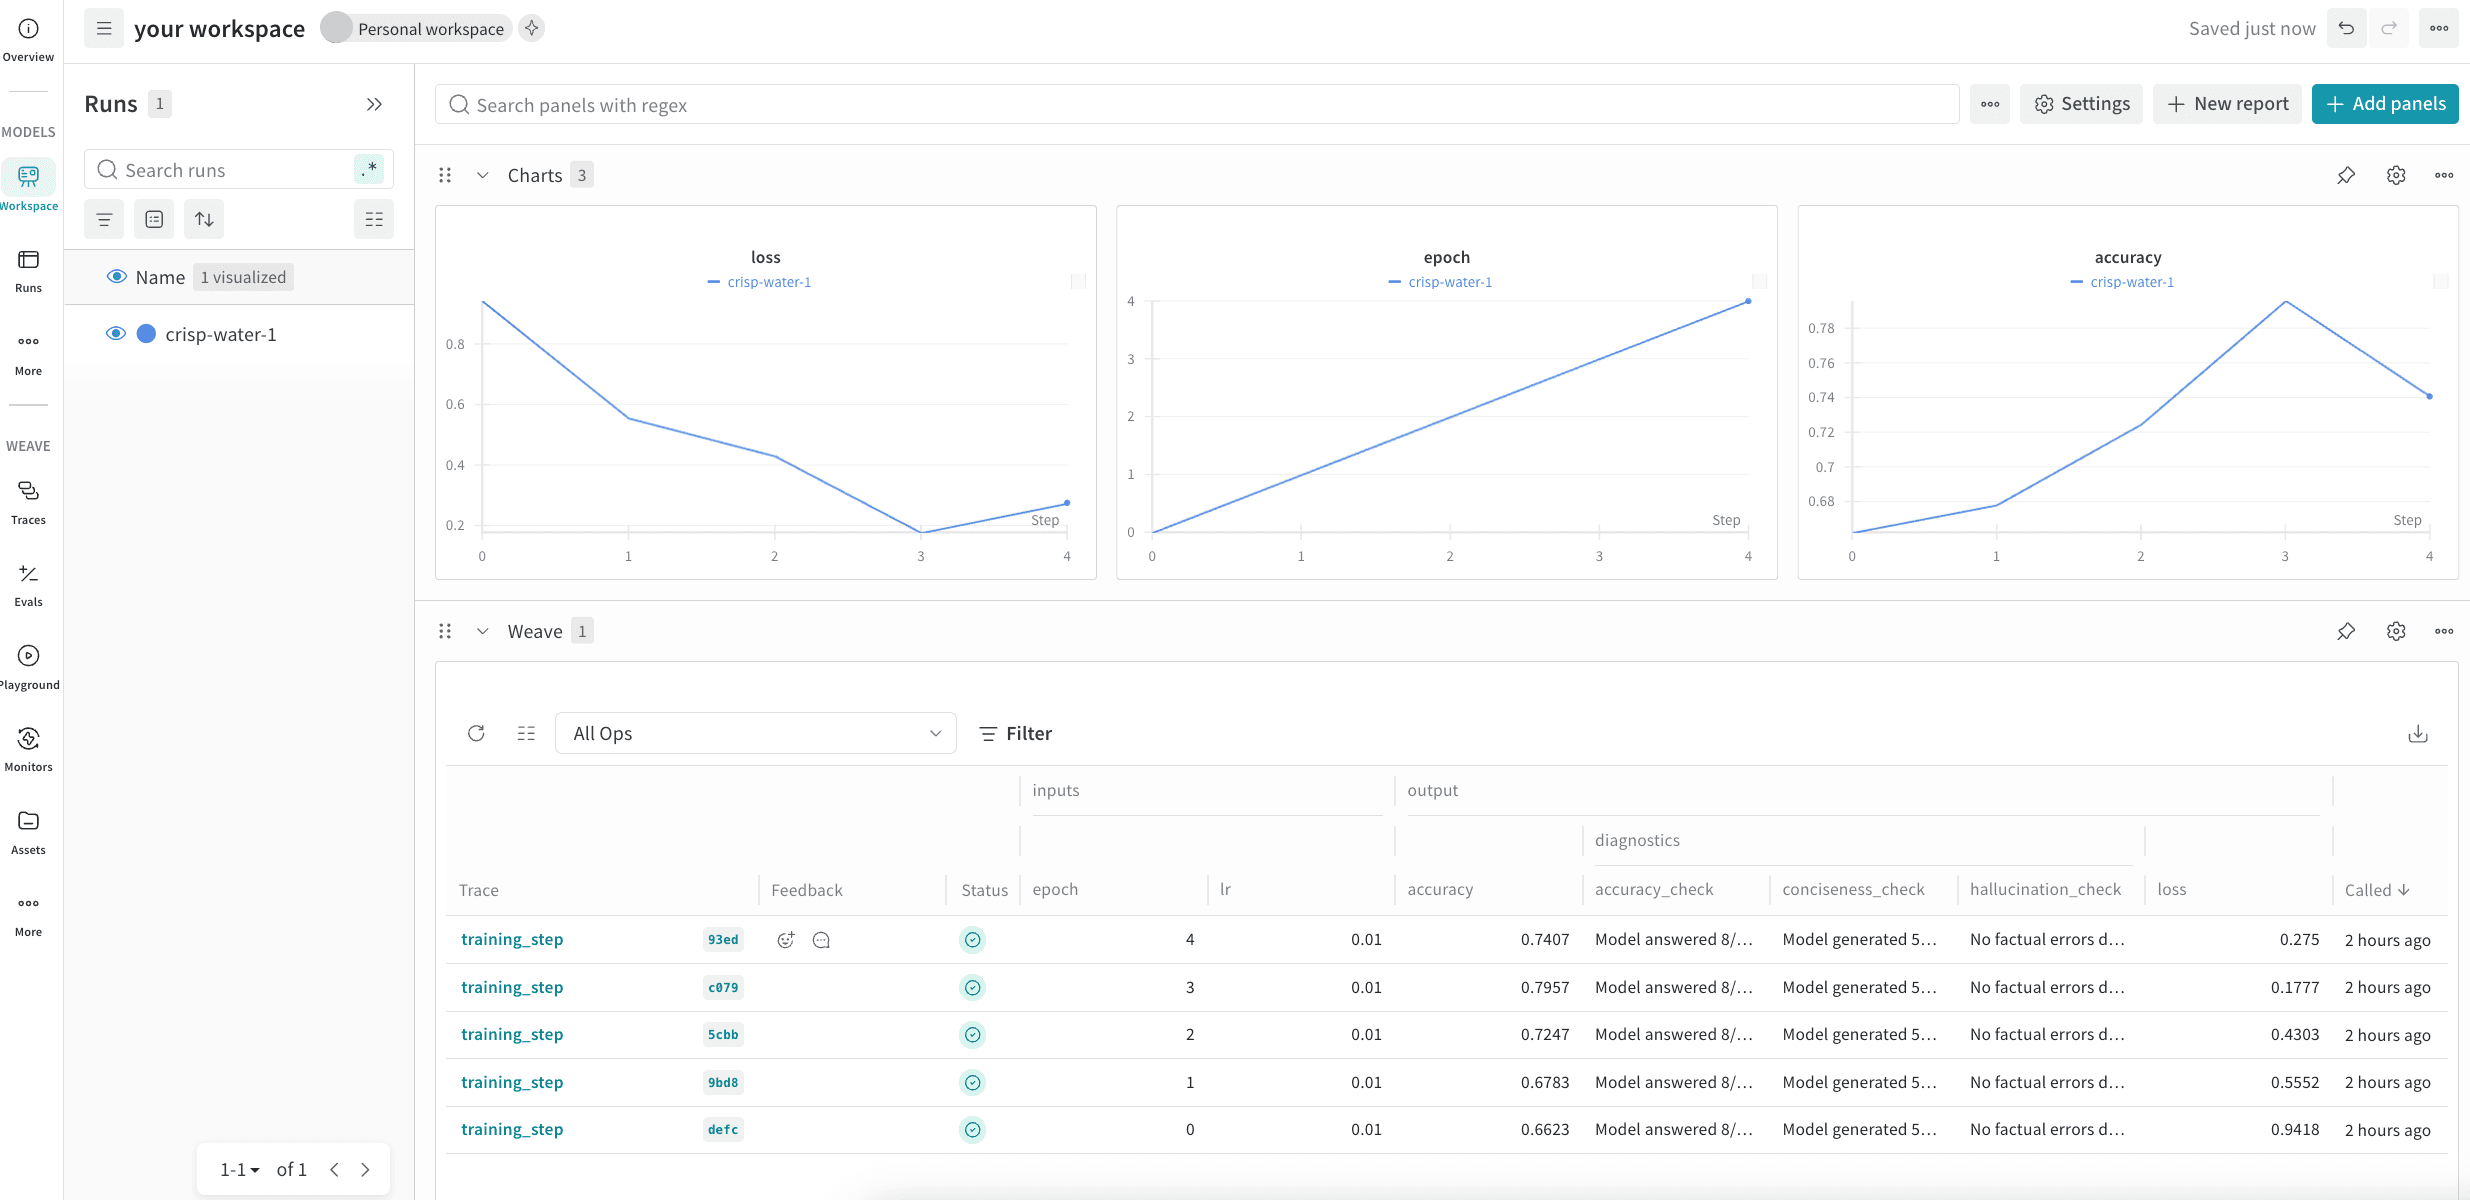Image resolution: width=2470 pixels, height=1200 pixels.
Task: Open the first training_step trace
Action: pyautogui.click(x=512, y=939)
